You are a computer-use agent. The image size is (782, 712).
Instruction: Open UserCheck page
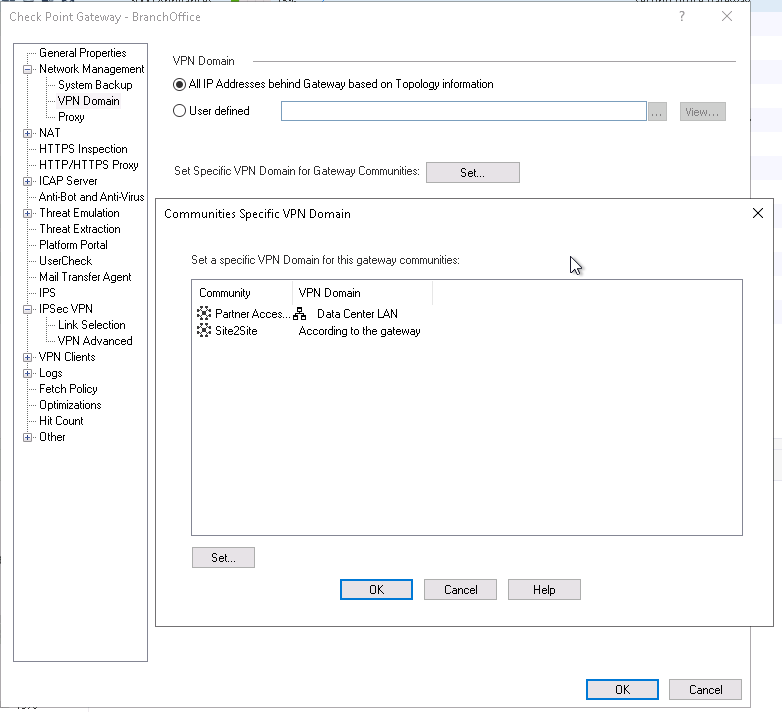[65, 261]
